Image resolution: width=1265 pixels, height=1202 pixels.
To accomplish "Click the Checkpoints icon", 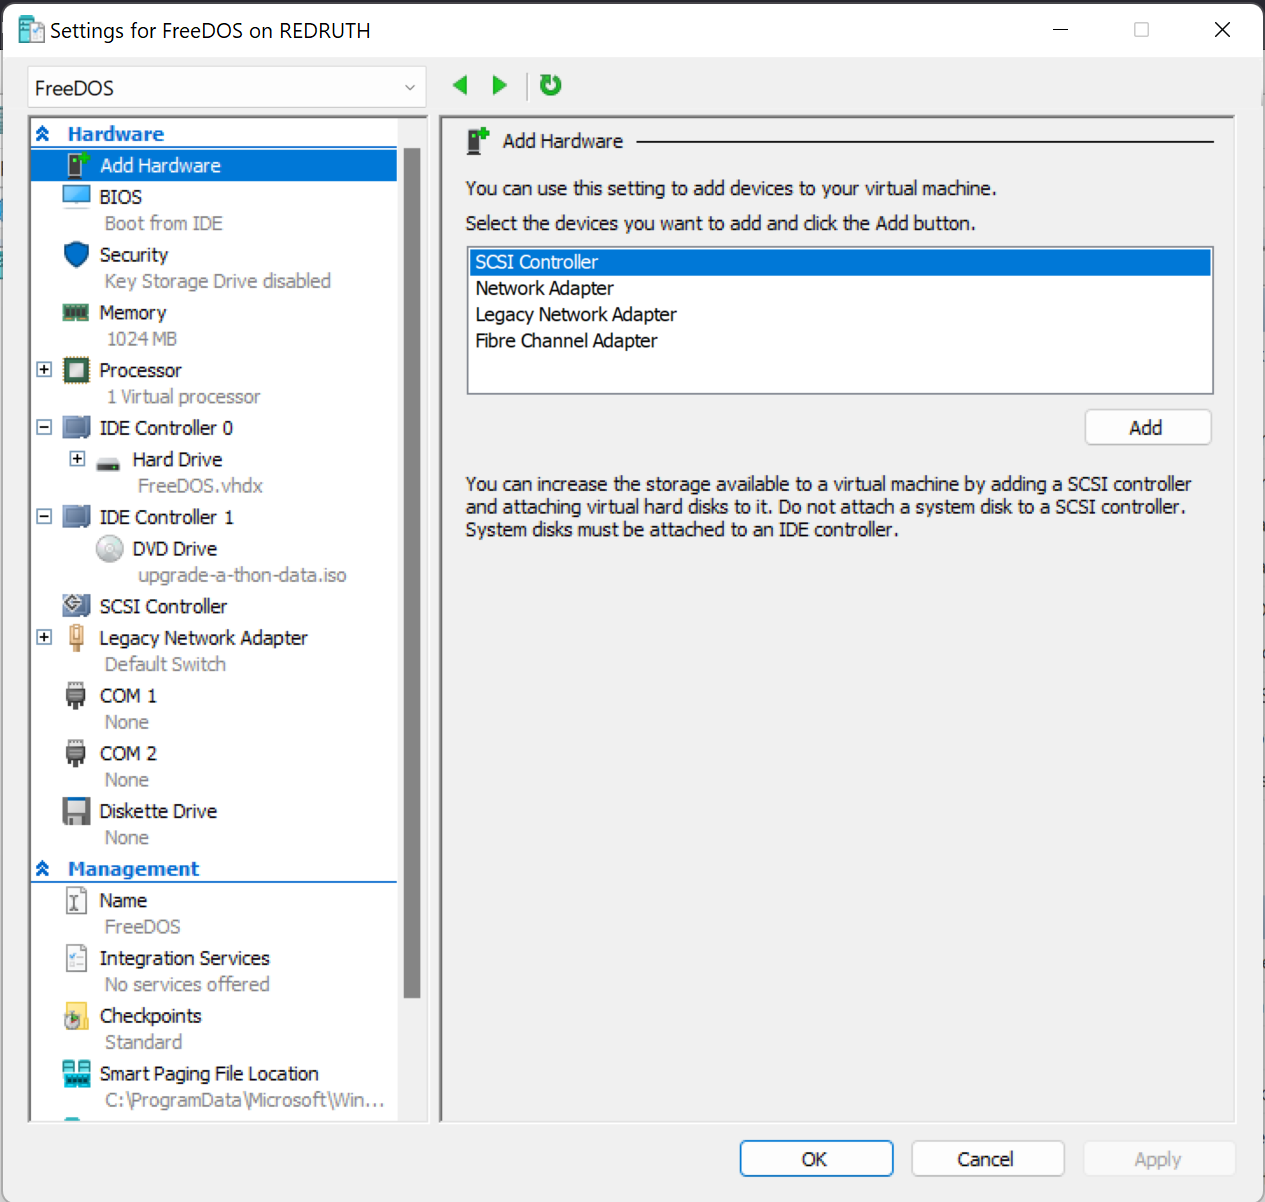I will [76, 1017].
